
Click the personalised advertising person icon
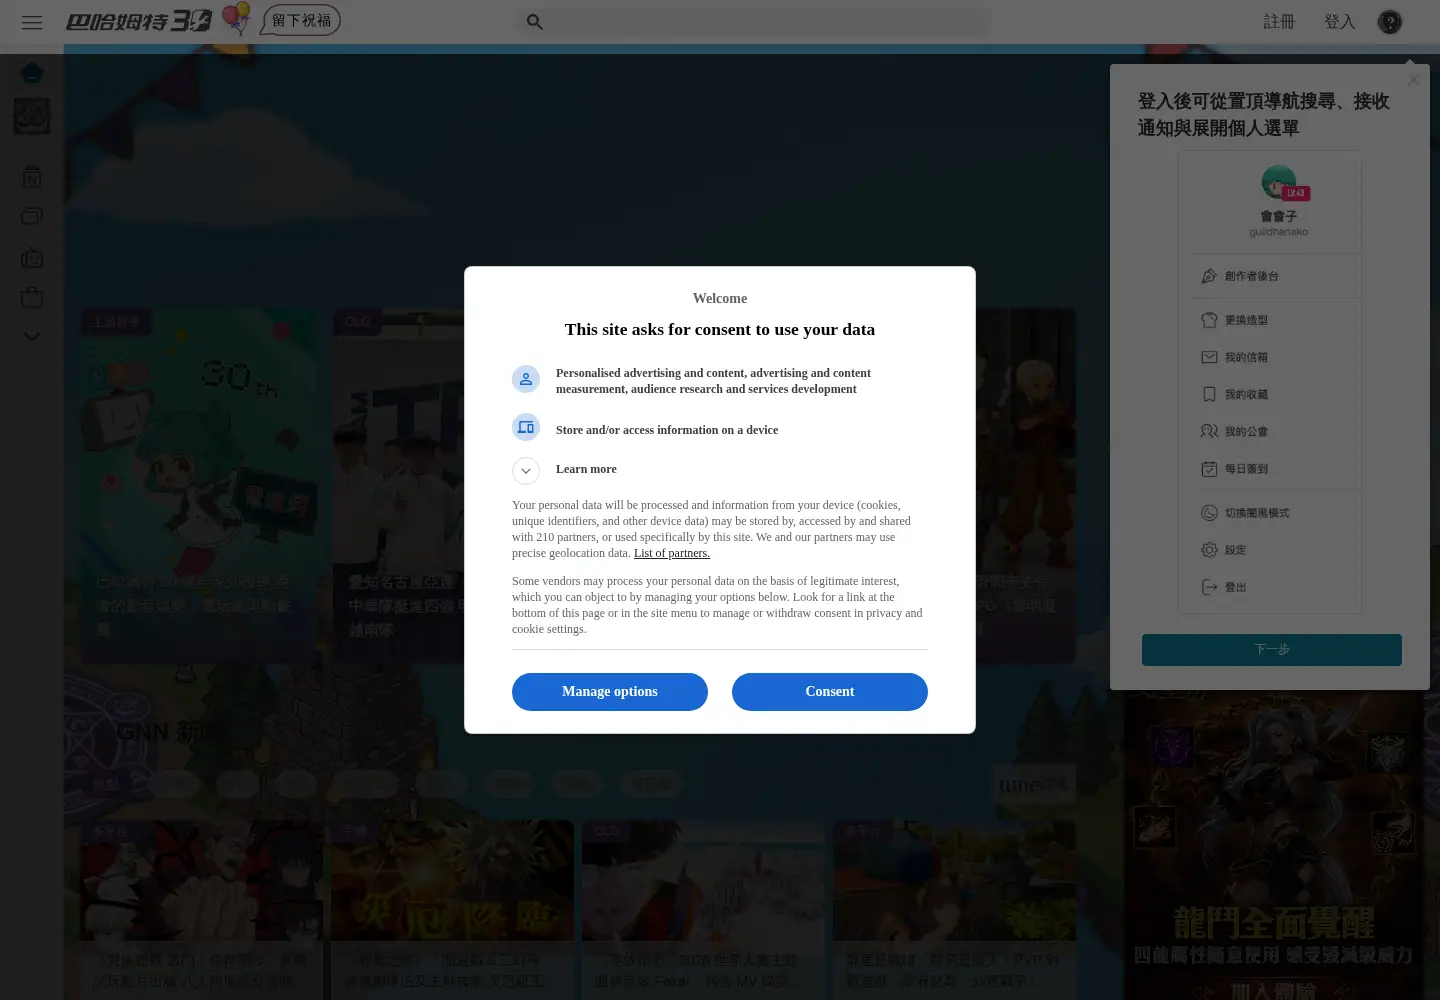[x=526, y=379]
